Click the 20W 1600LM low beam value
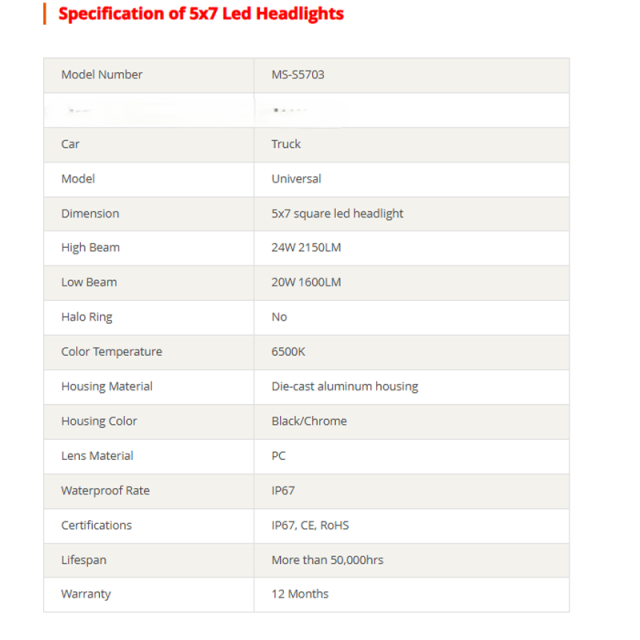The height and width of the screenshot is (640, 640). pos(306,282)
